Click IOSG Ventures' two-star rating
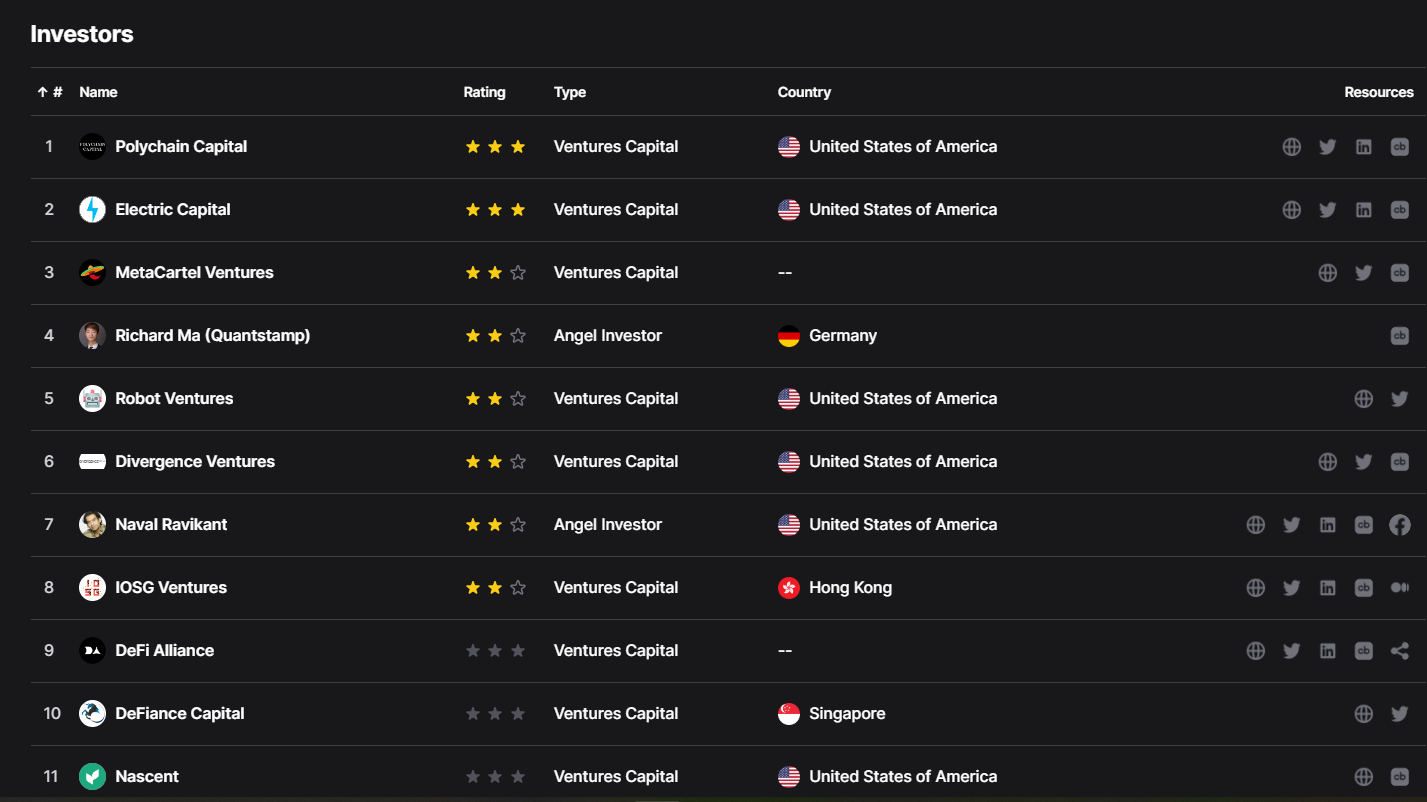Viewport: 1427px width, 802px height. point(495,588)
